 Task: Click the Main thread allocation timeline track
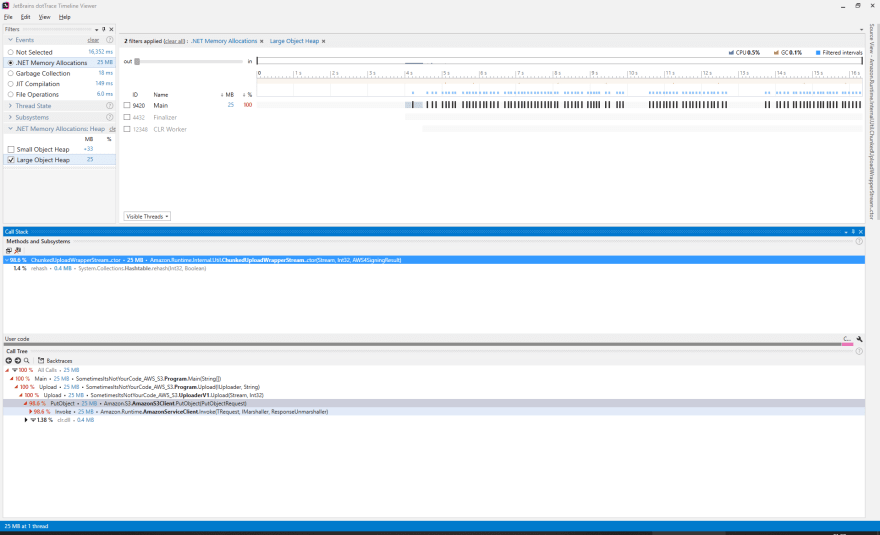[x=560, y=105]
